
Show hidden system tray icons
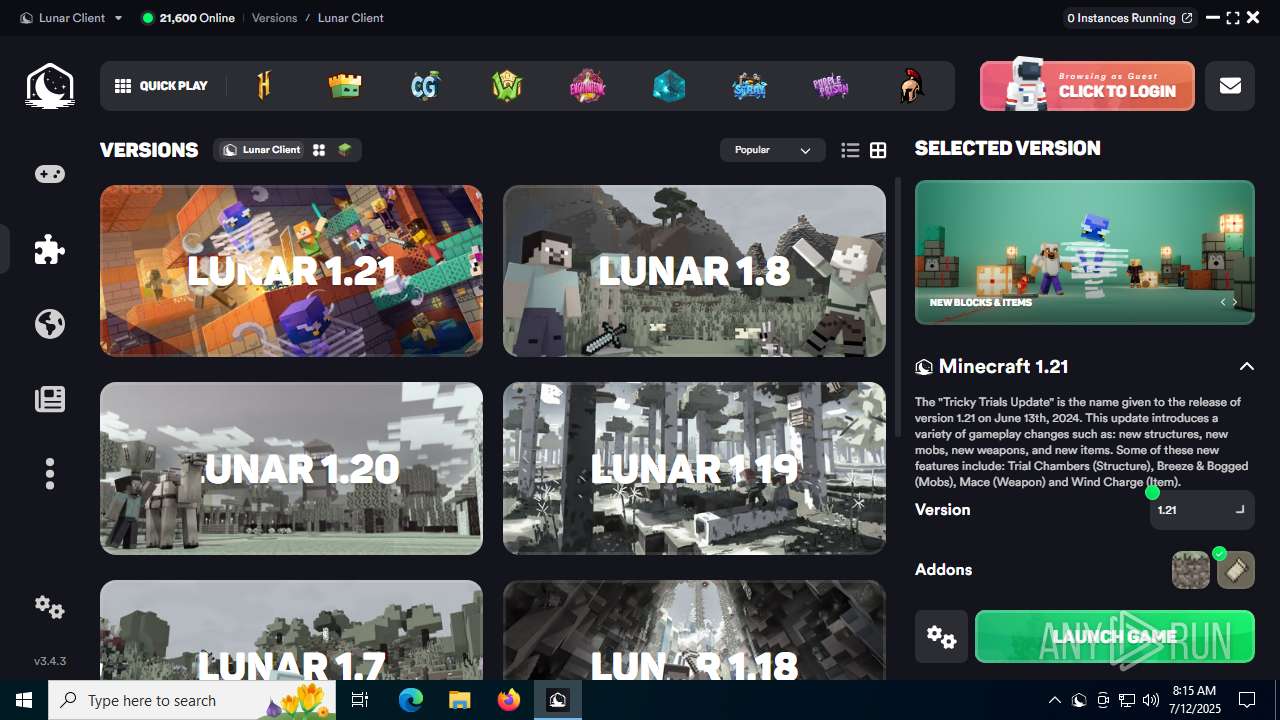(x=1054, y=700)
